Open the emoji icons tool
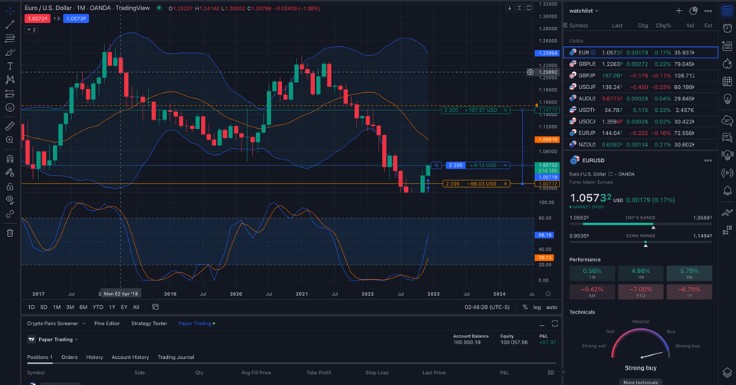Image resolution: width=736 pixels, height=385 pixels. tap(10, 108)
